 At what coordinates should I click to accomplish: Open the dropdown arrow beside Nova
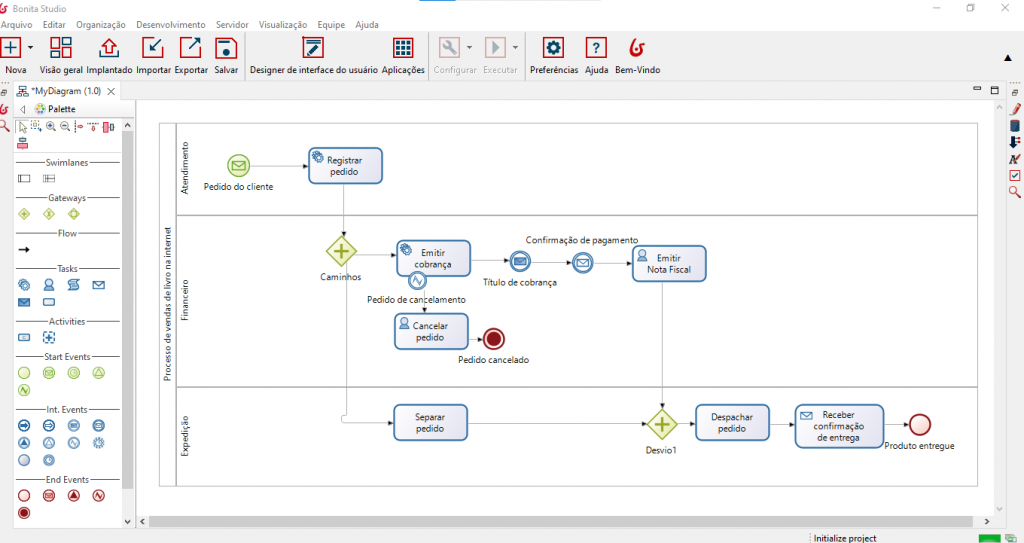(31, 48)
